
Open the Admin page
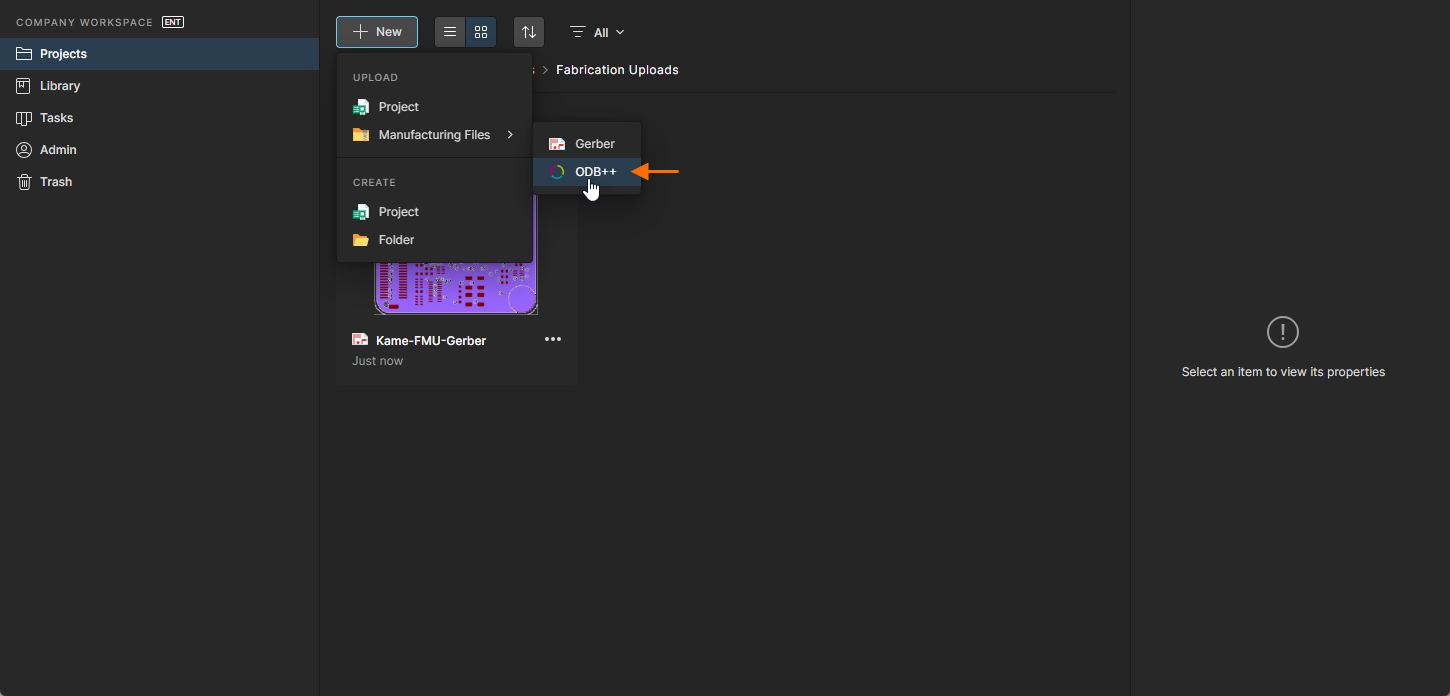(159, 150)
